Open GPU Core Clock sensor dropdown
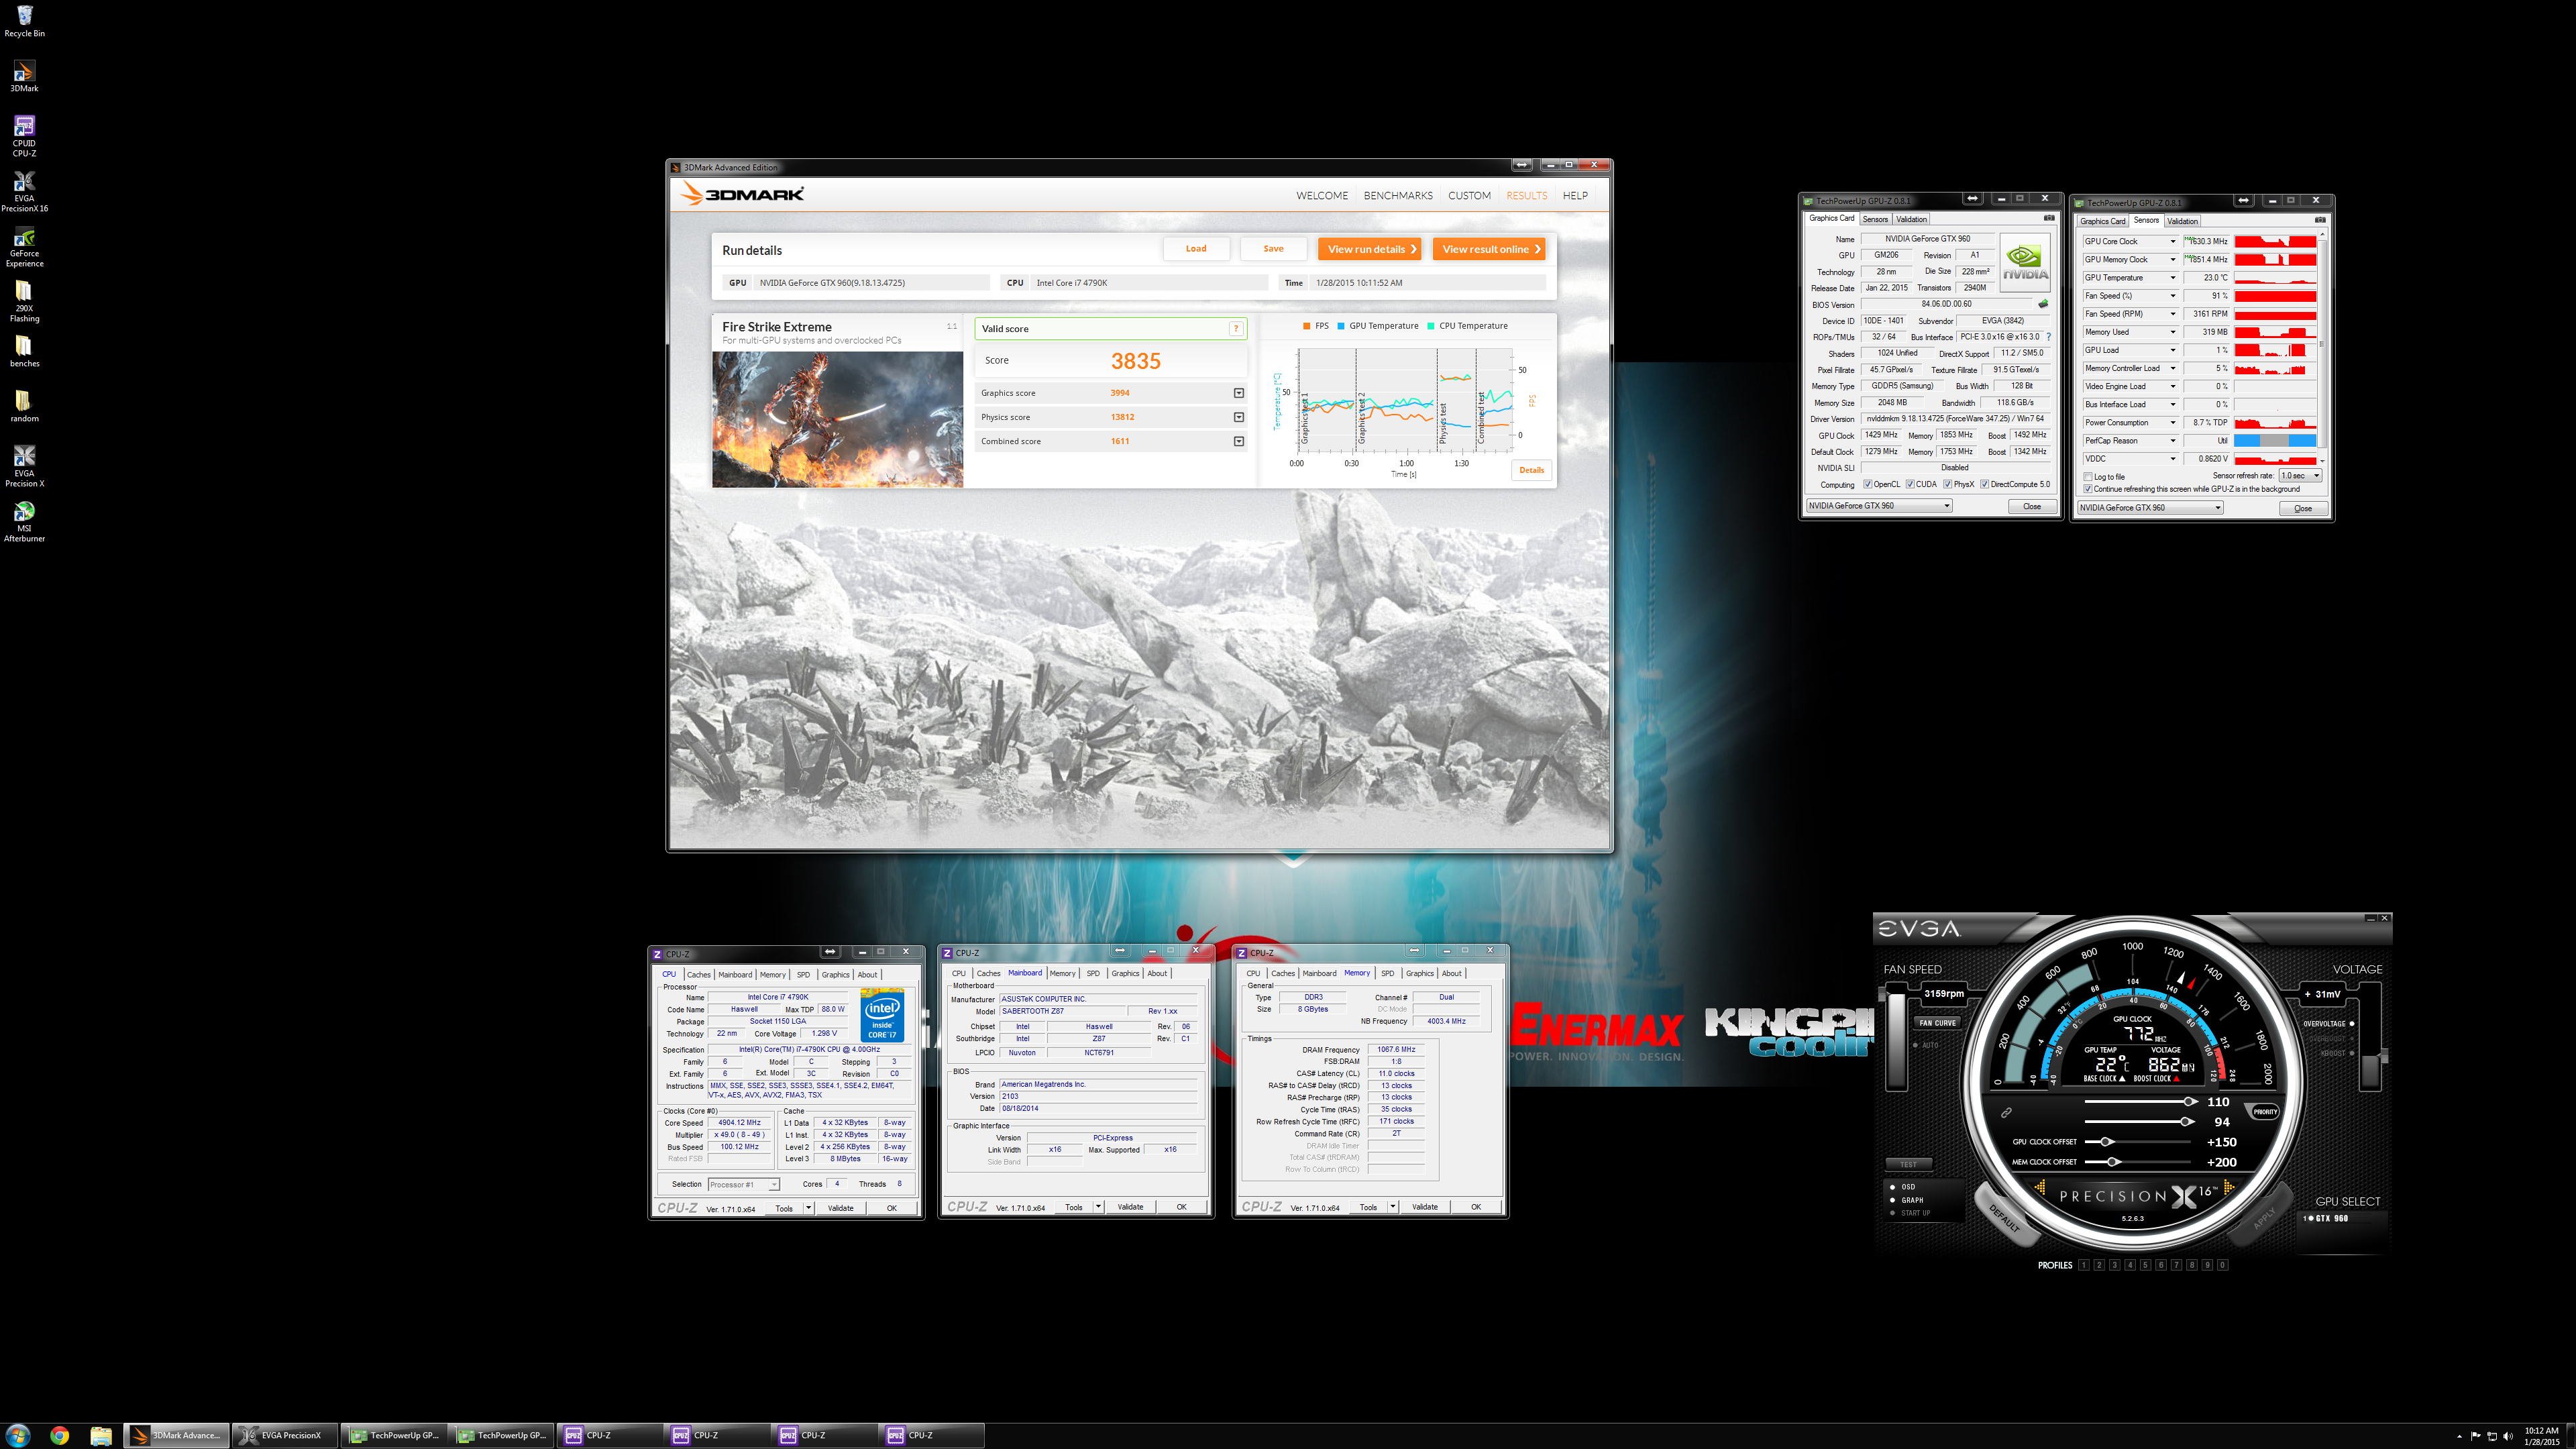This screenshot has width=2576, height=1449. click(2172, 242)
